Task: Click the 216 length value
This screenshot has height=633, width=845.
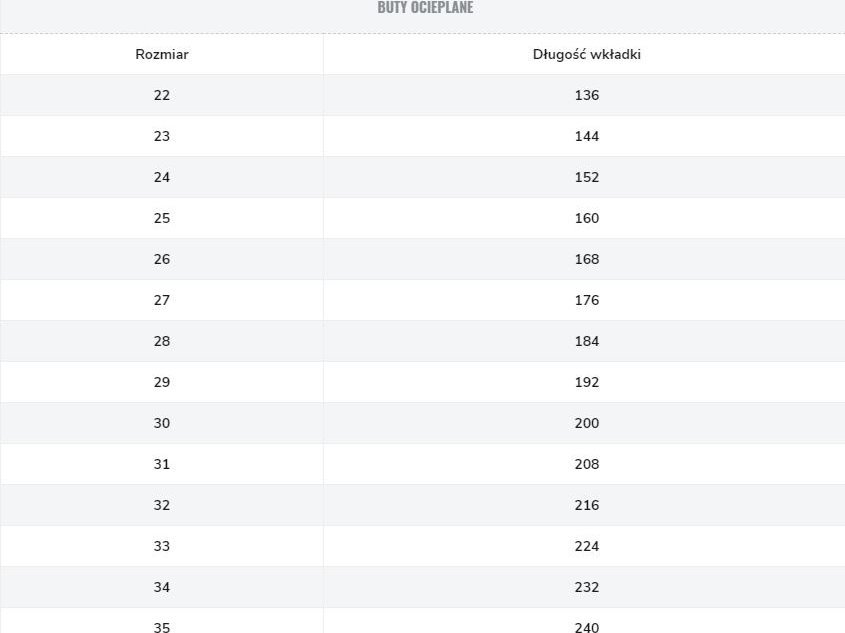Action: click(586, 505)
